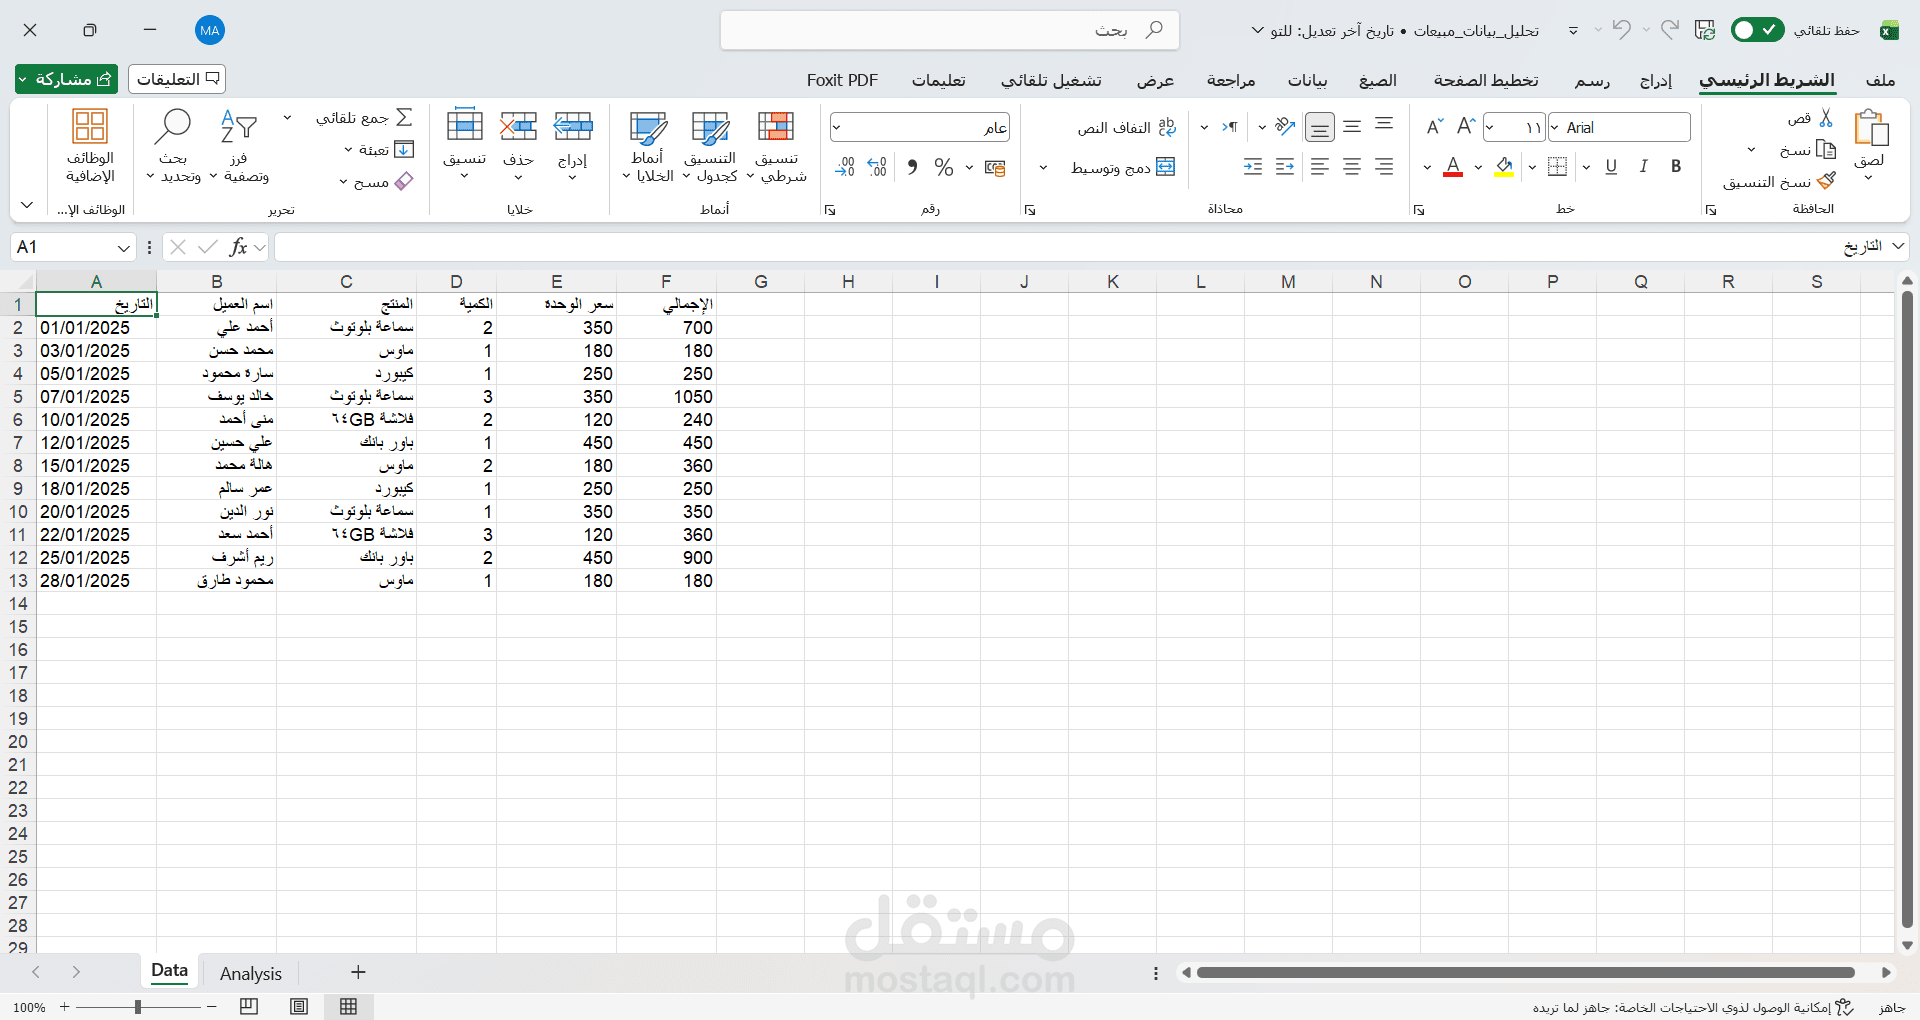Click the Paste (لصق) clipboard icon
This screenshot has height=1020, width=1920.
tap(1870, 128)
